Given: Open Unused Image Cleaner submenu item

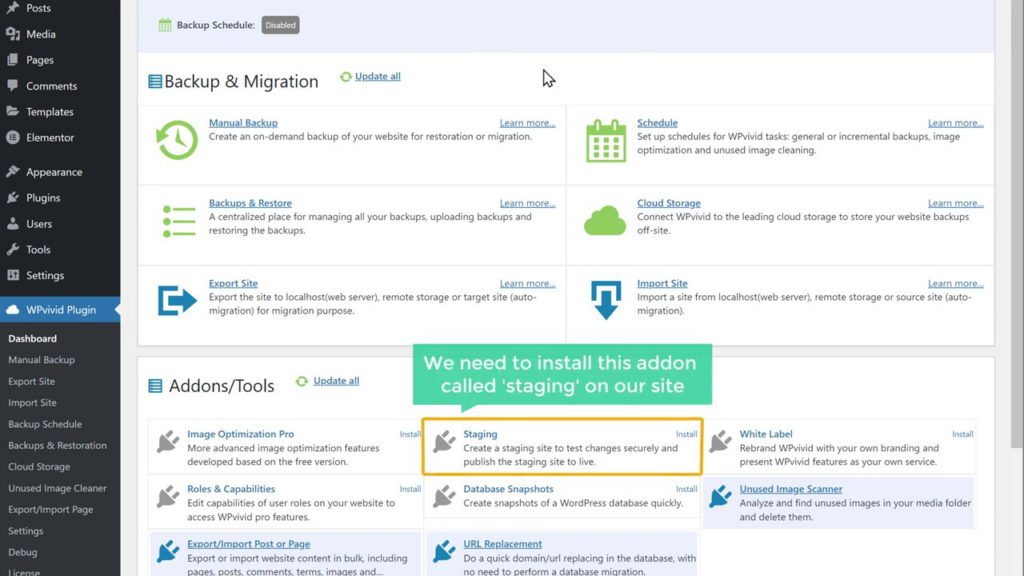Looking at the screenshot, I should 57,488.
